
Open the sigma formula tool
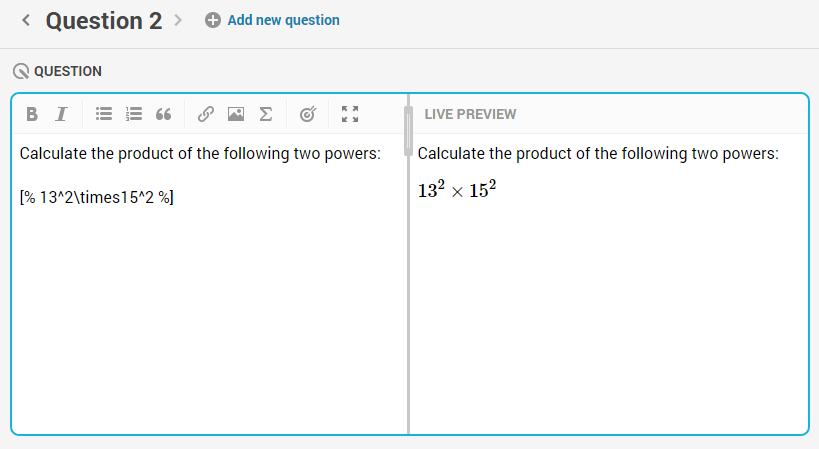coord(266,114)
